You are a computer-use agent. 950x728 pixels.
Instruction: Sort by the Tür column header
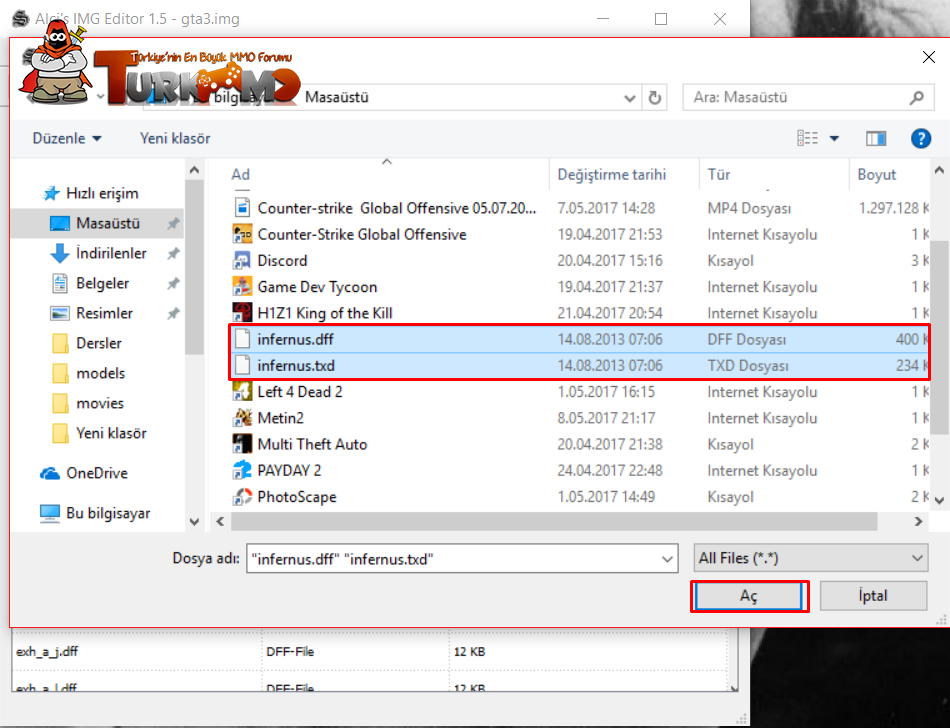pos(719,174)
